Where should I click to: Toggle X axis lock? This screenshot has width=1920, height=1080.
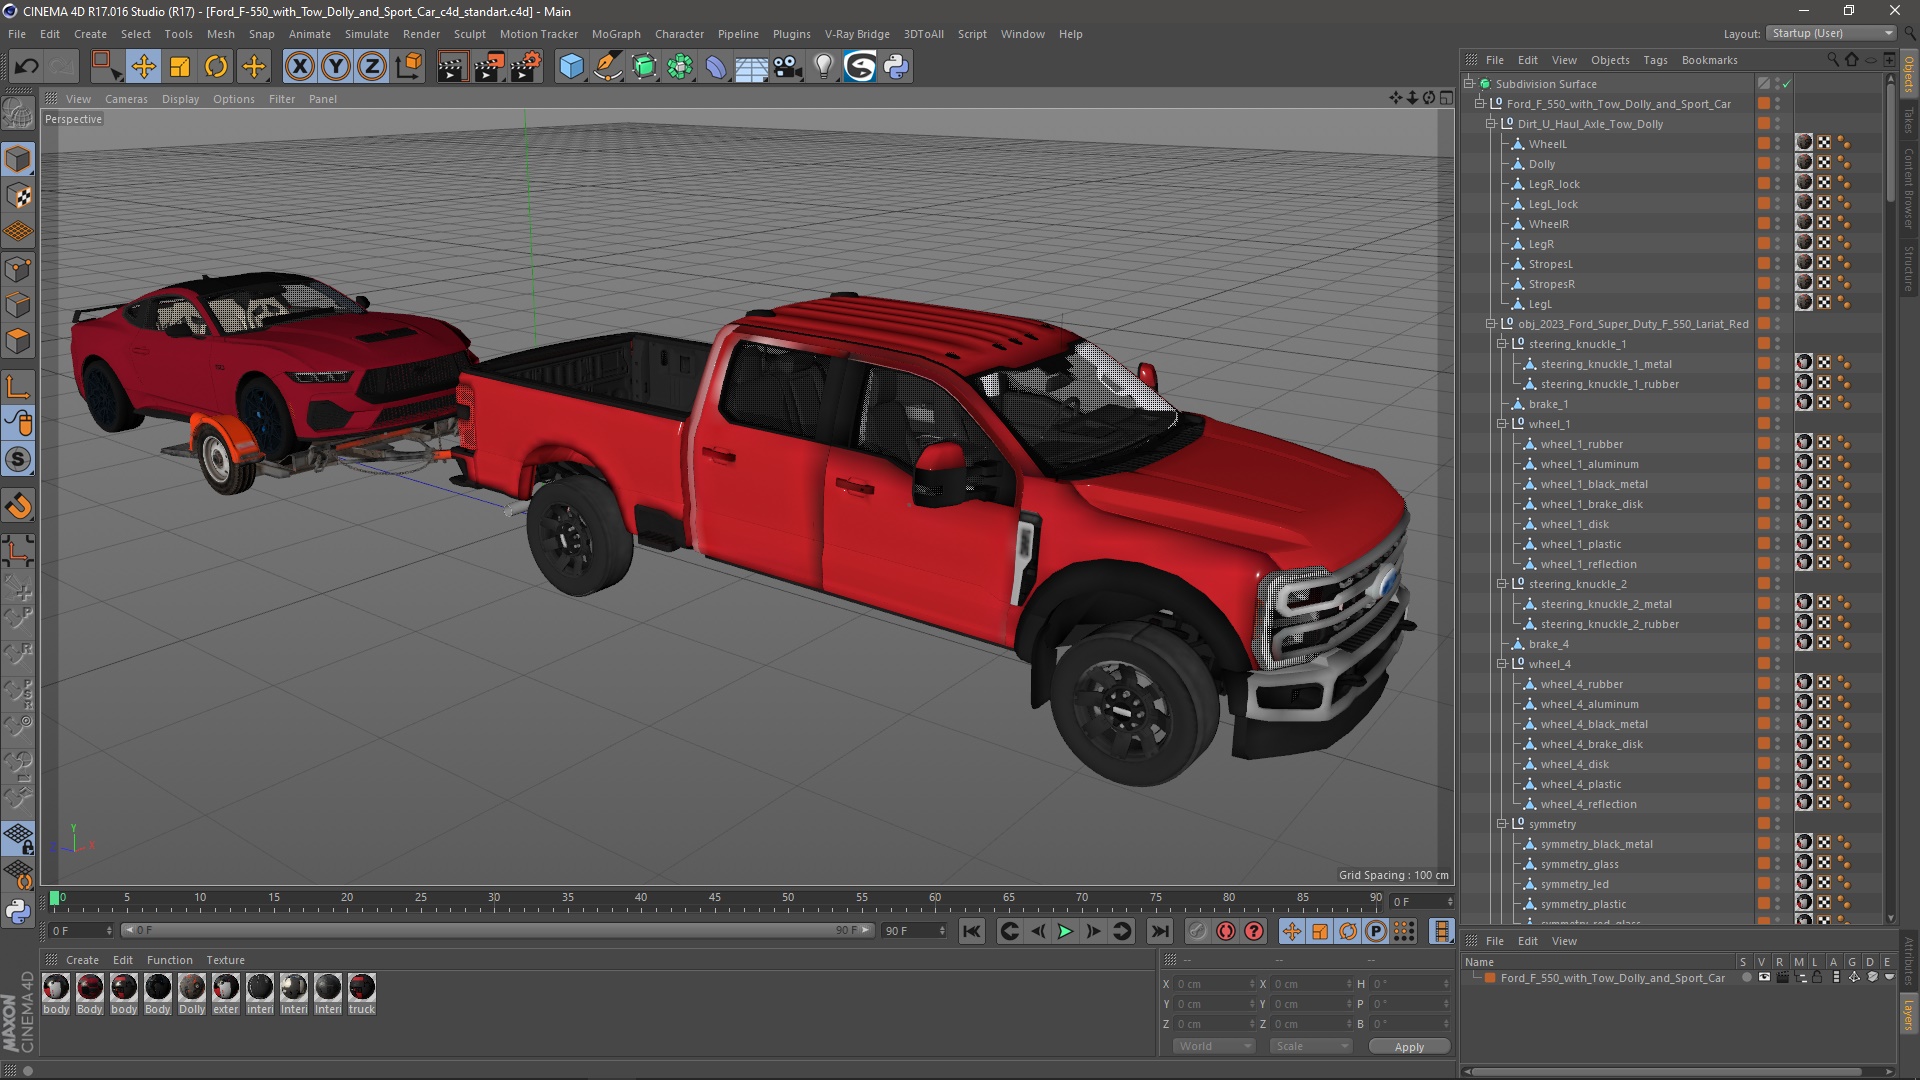[x=299, y=67]
